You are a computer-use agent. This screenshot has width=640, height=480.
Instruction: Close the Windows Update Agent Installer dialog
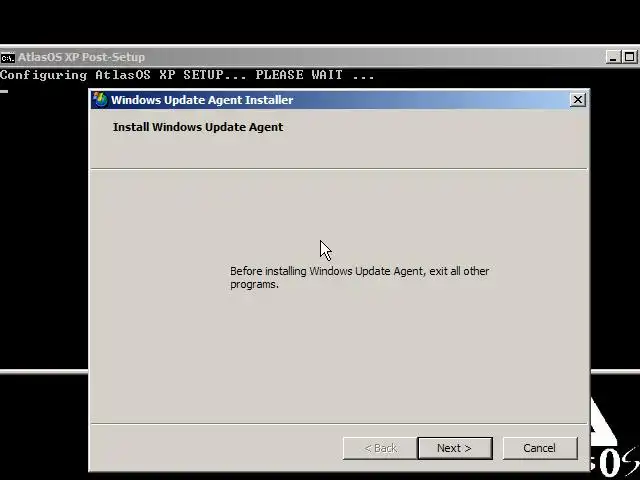[x=578, y=100]
